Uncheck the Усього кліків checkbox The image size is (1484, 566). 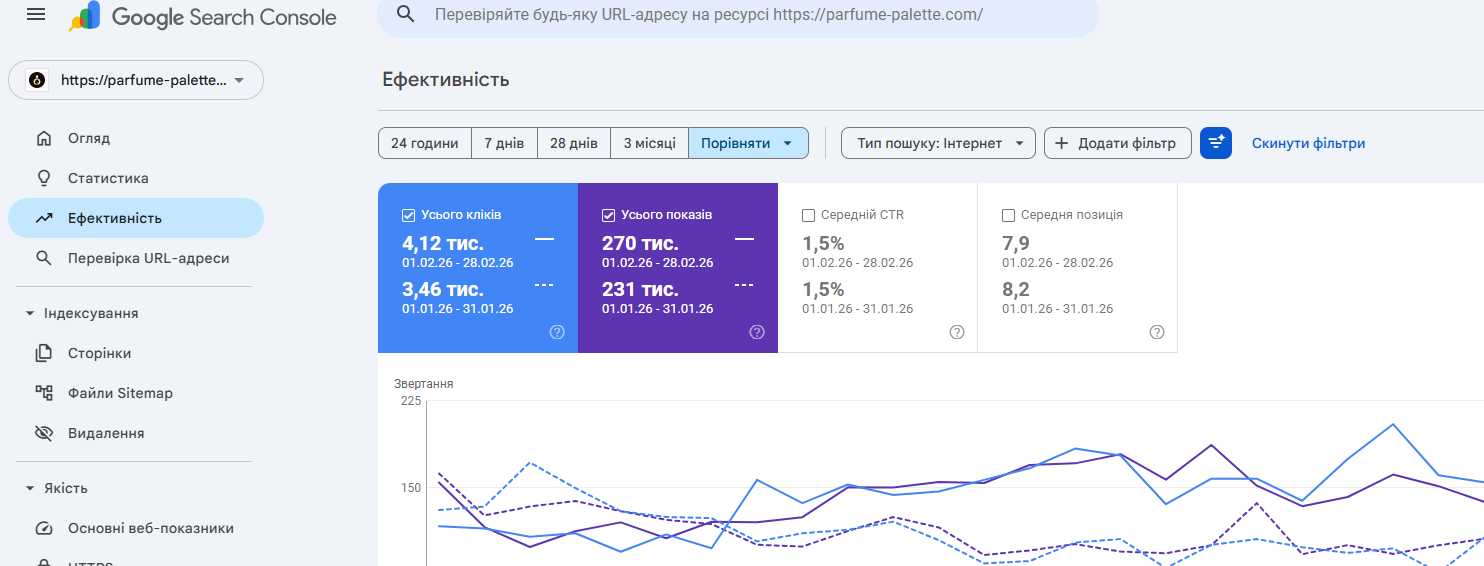[408, 215]
